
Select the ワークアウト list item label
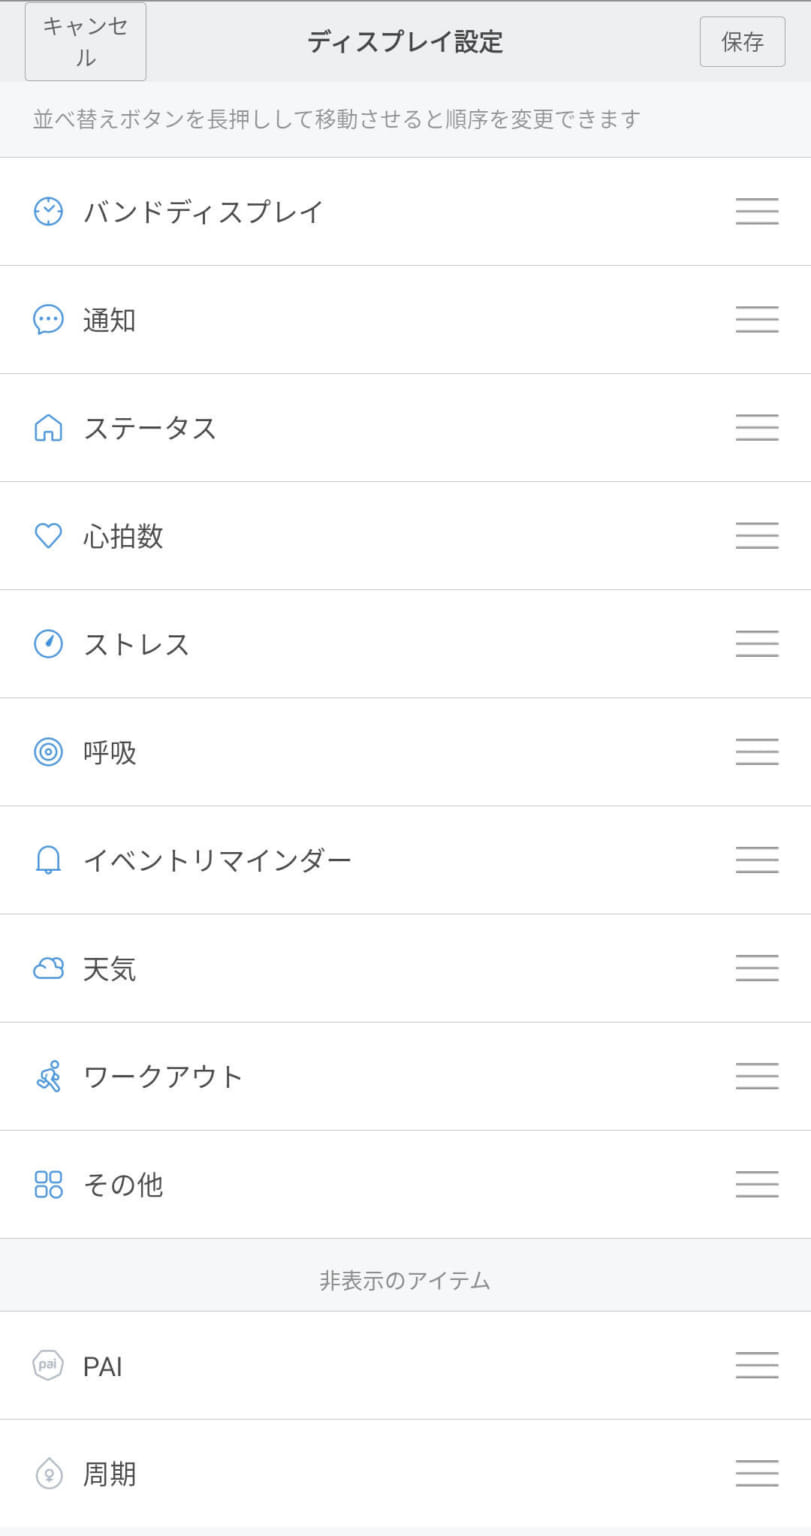tap(163, 1076)
